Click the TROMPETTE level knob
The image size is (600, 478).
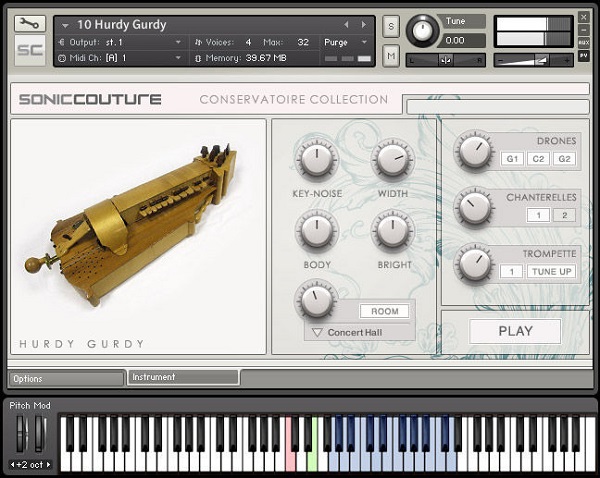[475, 264]
